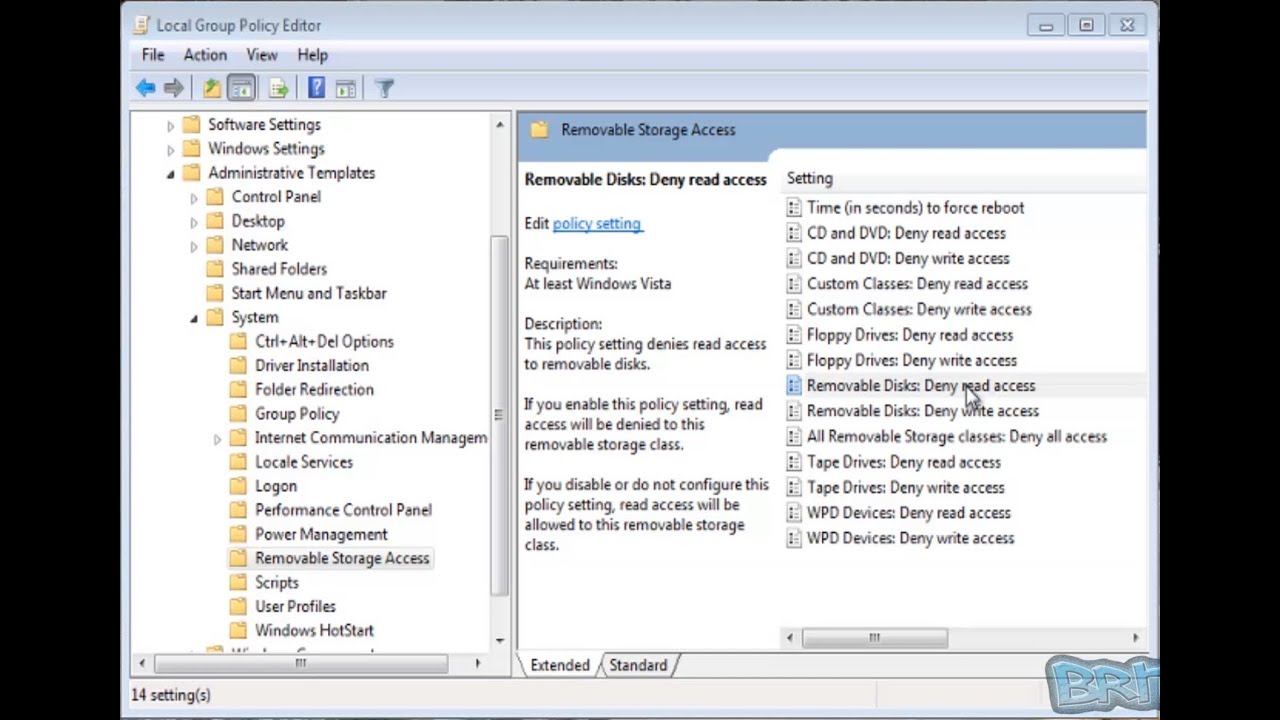This screenshot has height=720, width=1280.
Task: Collapse the Administrative Templates node
Action: click(x=170, y=174)
